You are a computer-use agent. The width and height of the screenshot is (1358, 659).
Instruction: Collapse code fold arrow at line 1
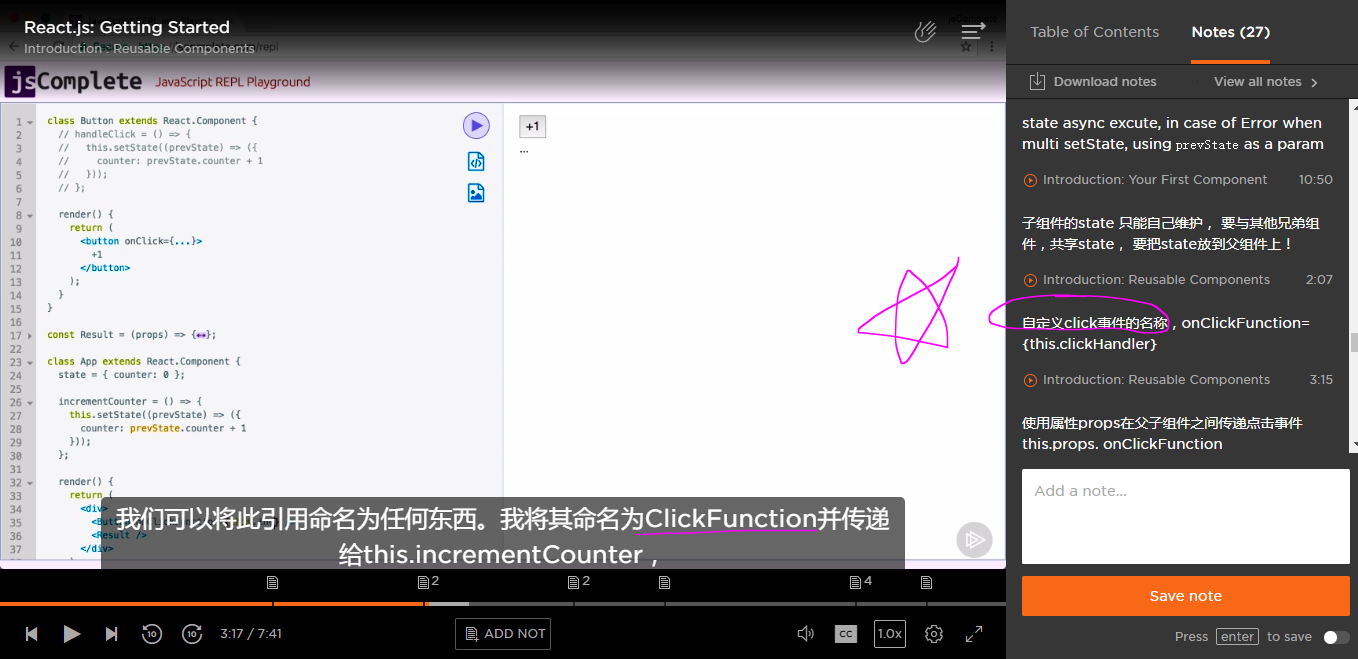tap(31, 121)
